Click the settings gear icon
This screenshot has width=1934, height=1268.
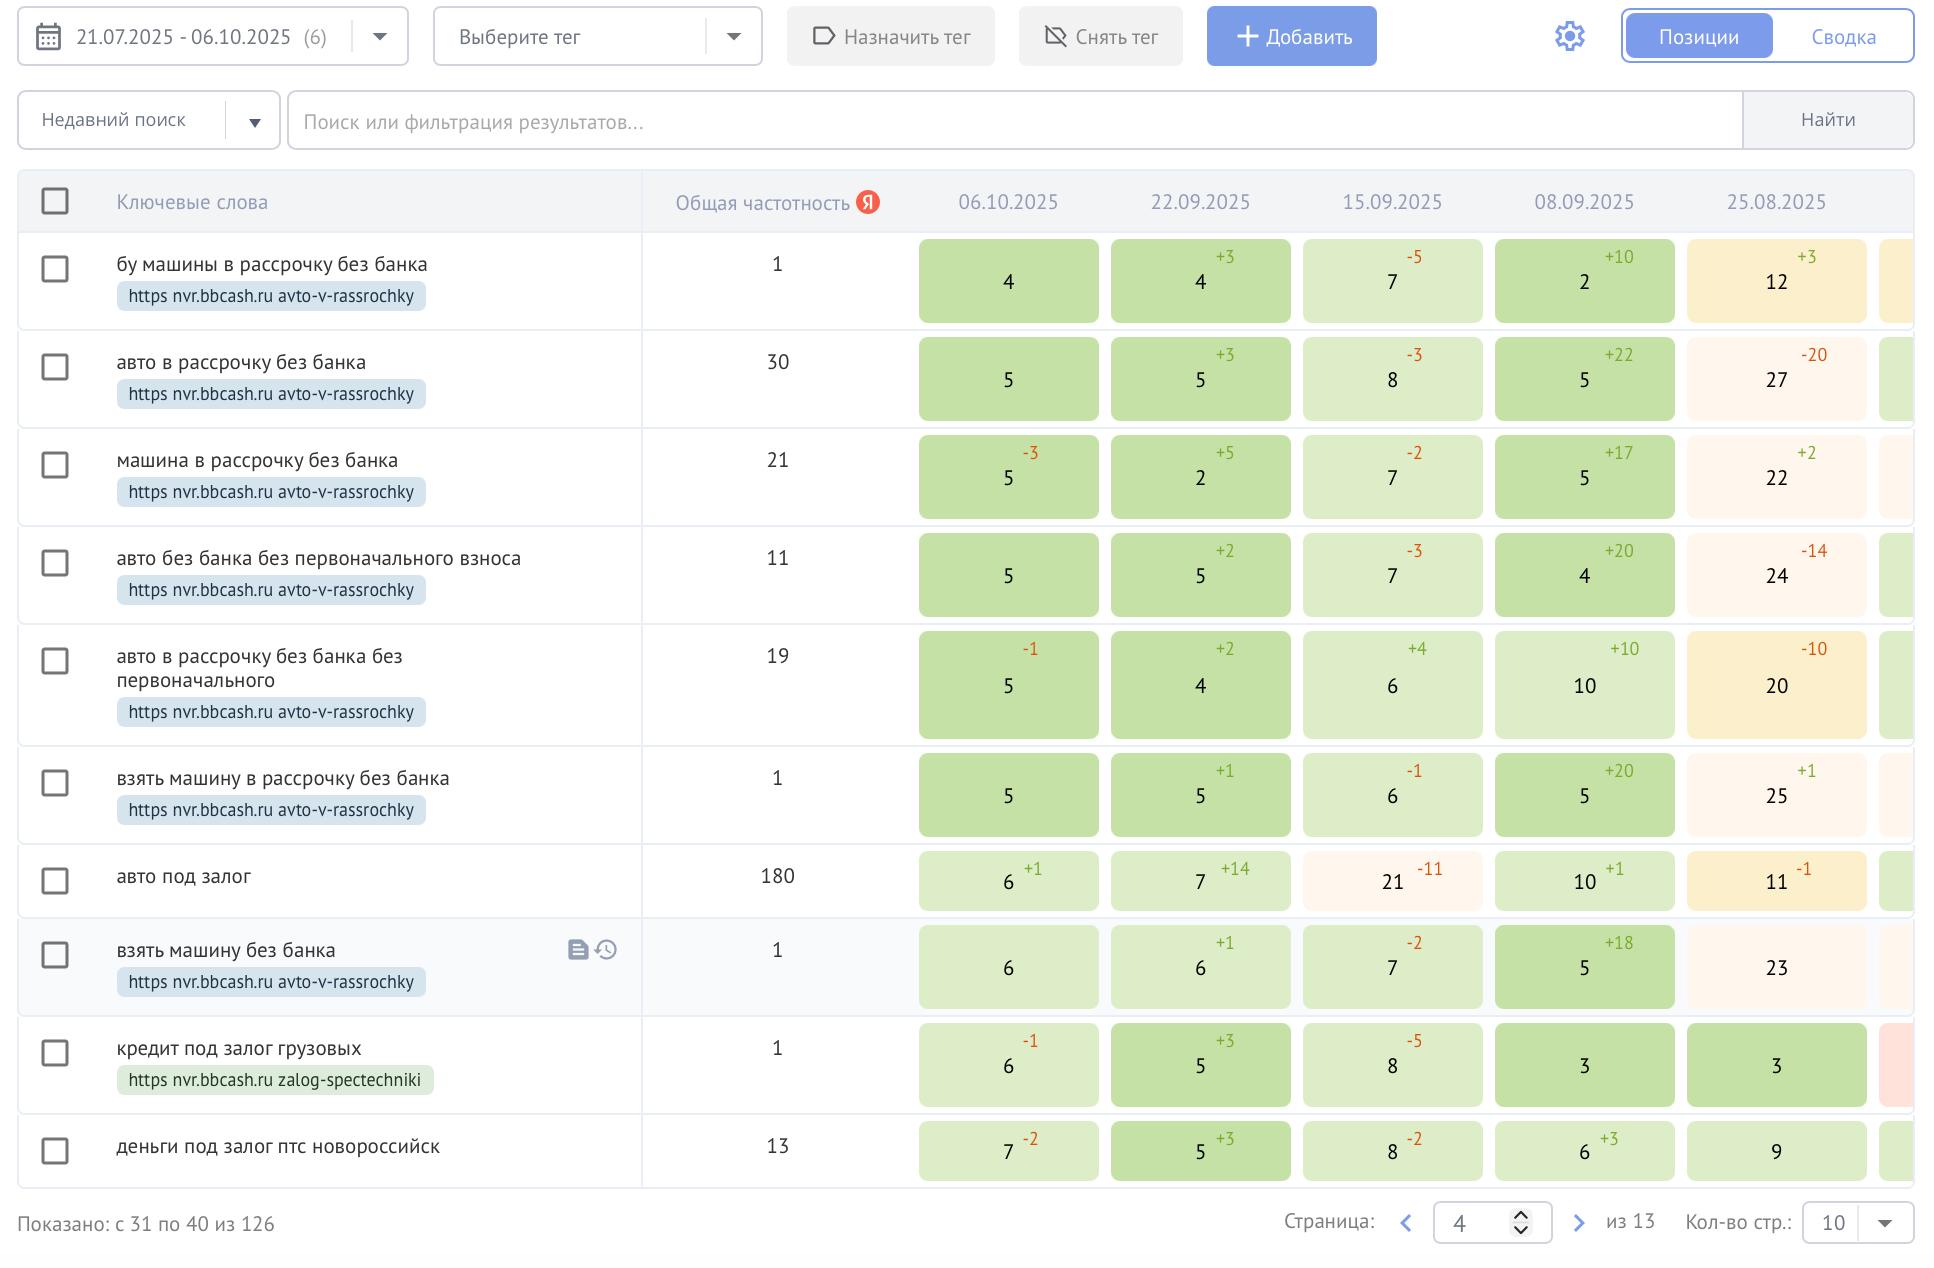(x=1569, y=37)
